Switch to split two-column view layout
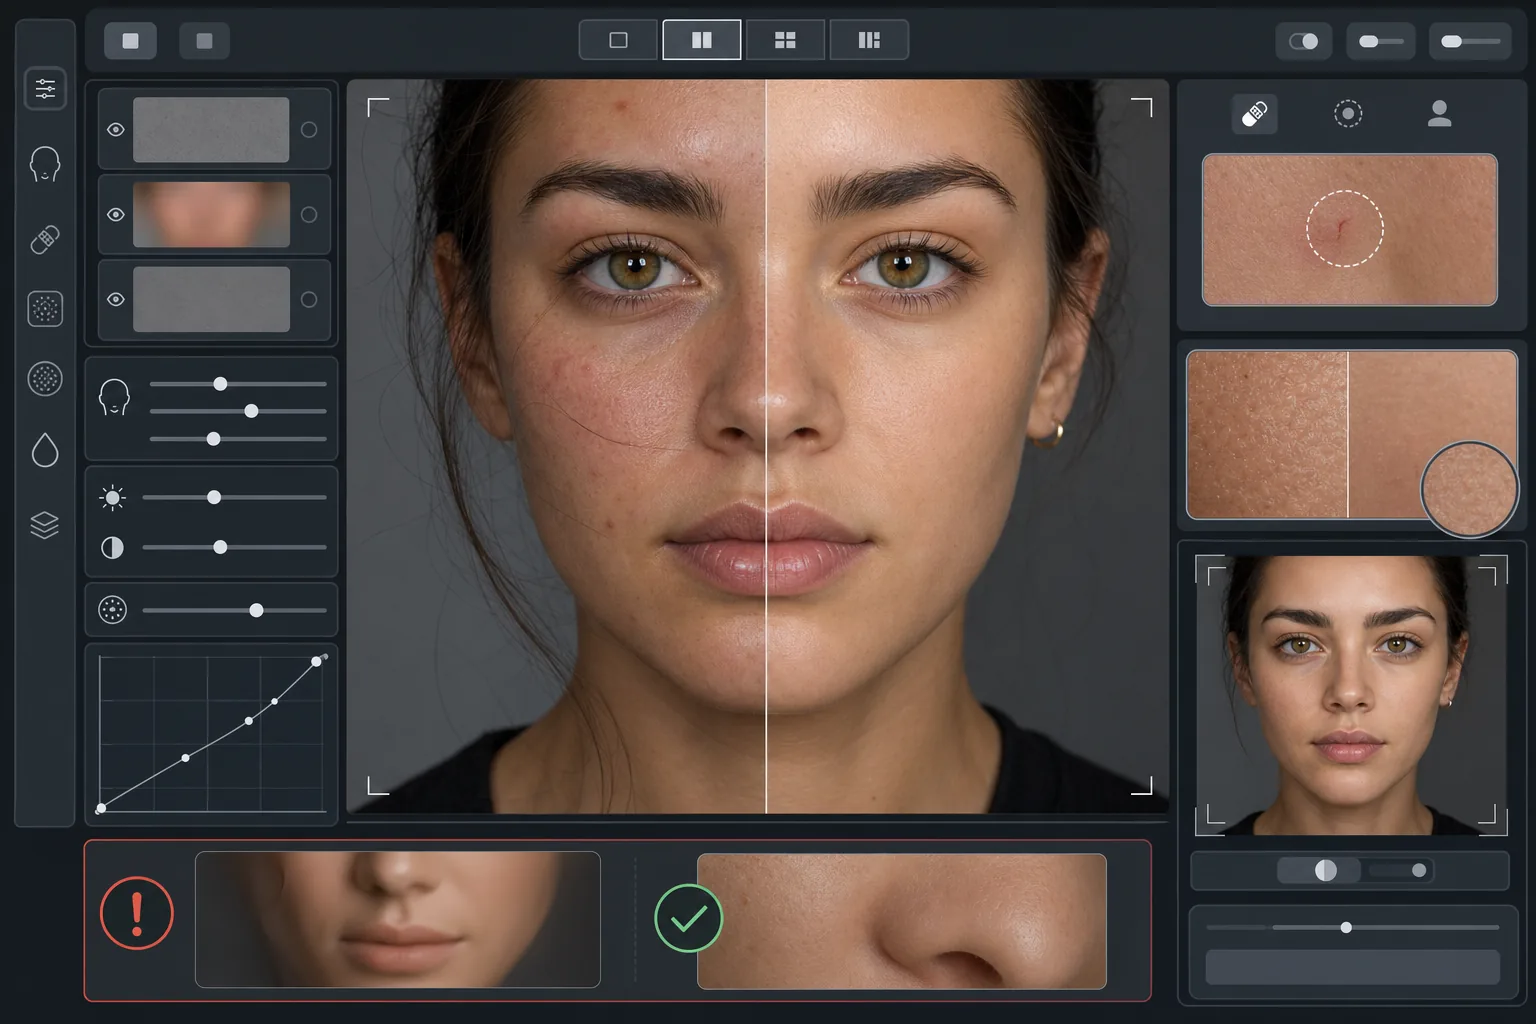The height and width of the screenshot is (1024, 1536). click(702, 40)
